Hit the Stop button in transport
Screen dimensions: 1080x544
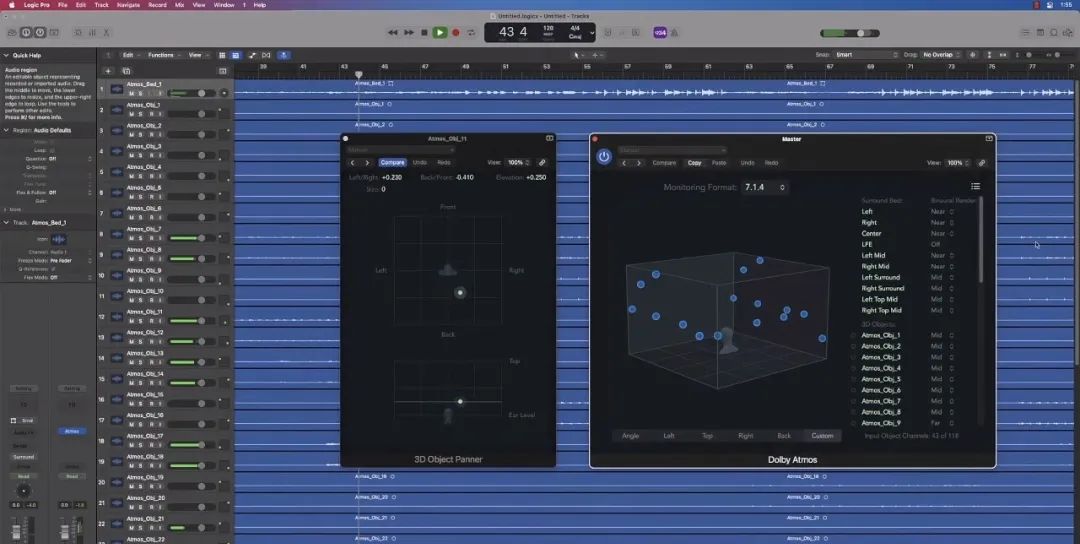click(424, 32)
